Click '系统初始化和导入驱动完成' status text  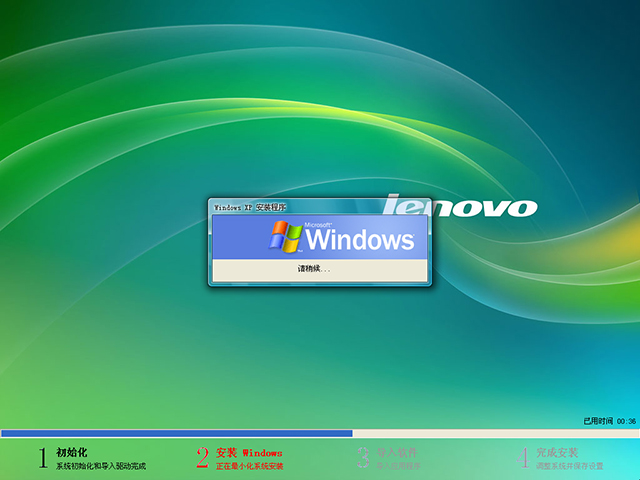tap(101, 466)
